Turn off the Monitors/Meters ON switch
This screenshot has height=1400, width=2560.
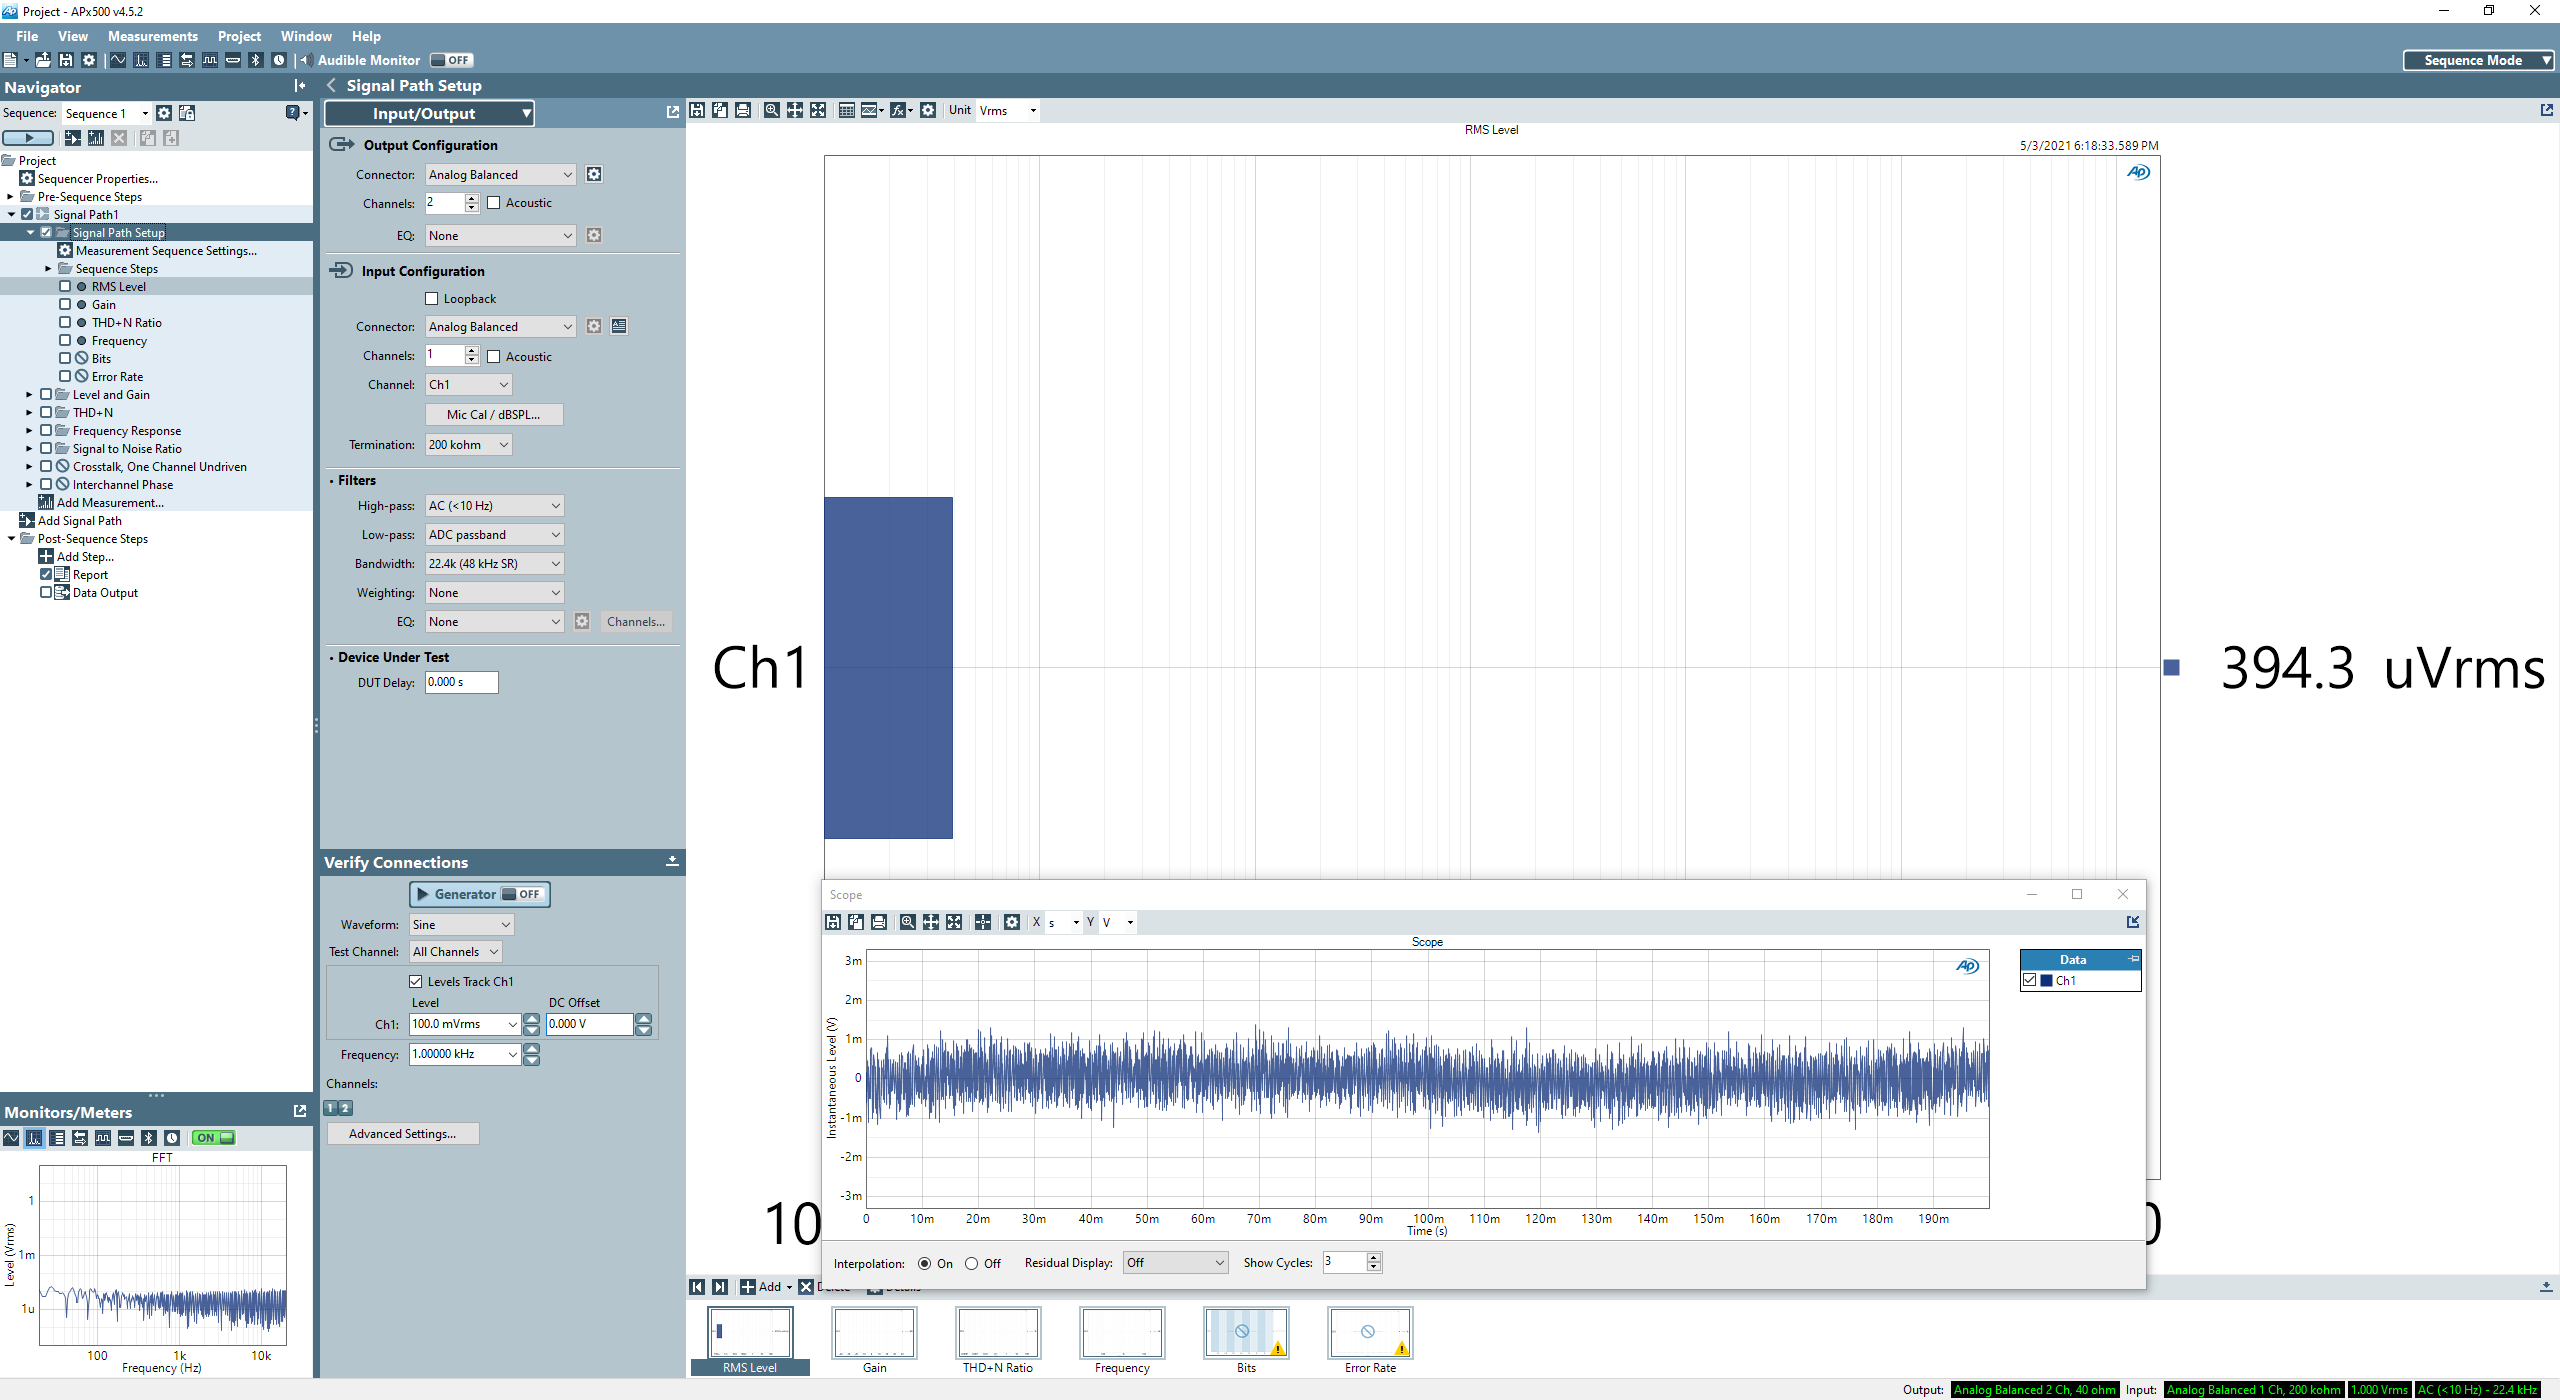pos(214,1138)
